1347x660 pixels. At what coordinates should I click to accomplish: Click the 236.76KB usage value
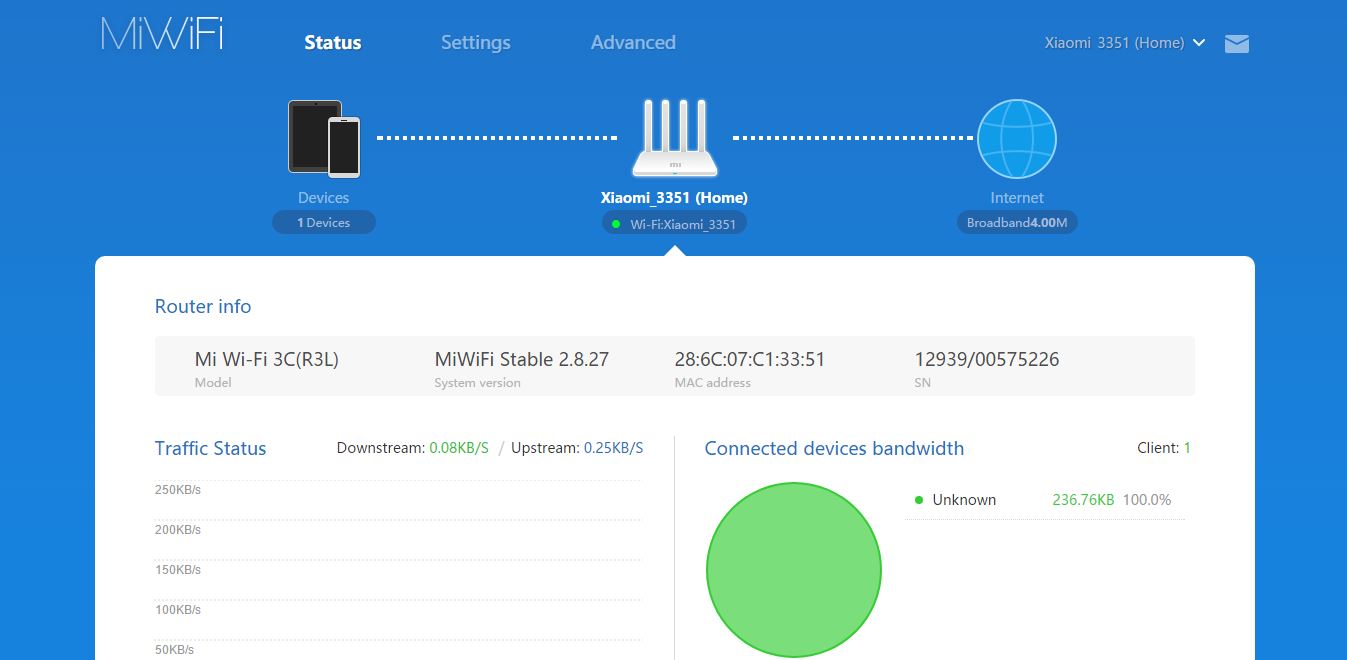(x=1083, y=500)
